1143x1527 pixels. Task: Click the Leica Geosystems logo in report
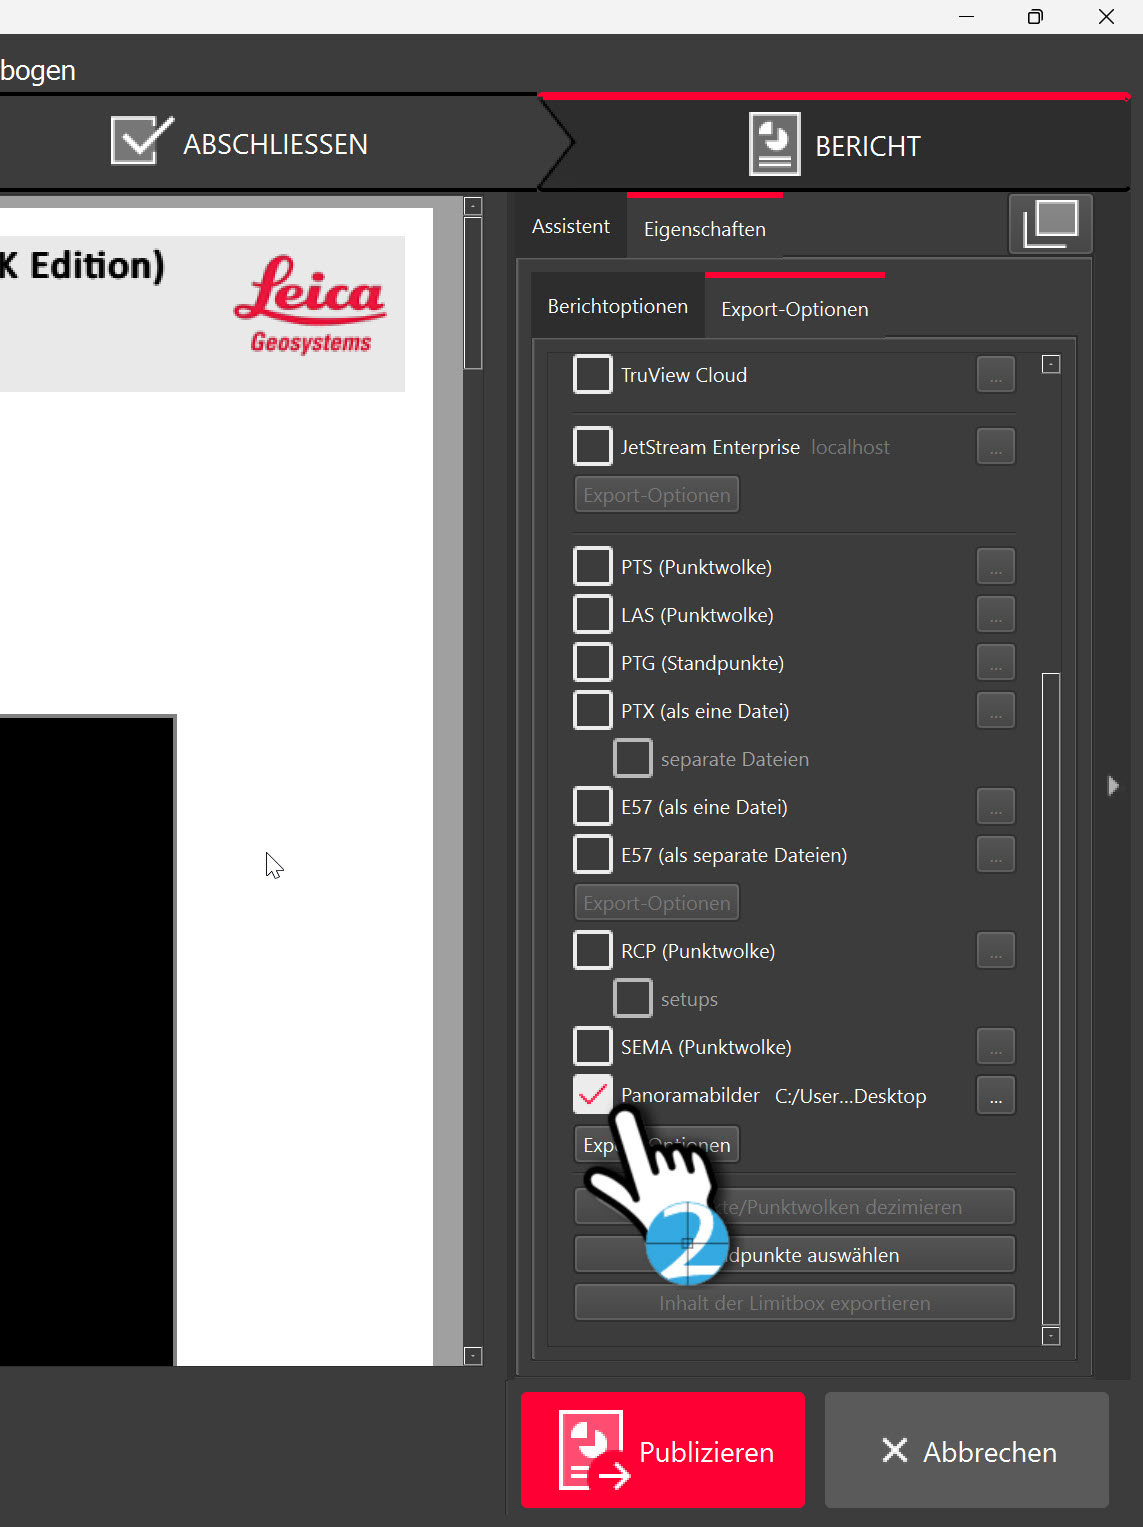click(310, 304)
